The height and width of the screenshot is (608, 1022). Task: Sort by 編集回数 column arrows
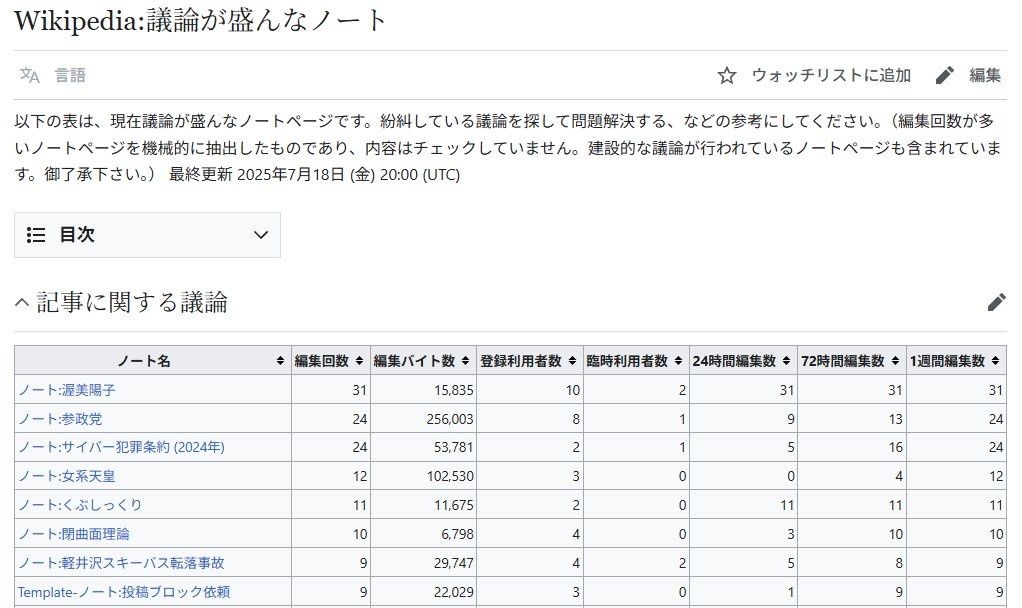358,361
